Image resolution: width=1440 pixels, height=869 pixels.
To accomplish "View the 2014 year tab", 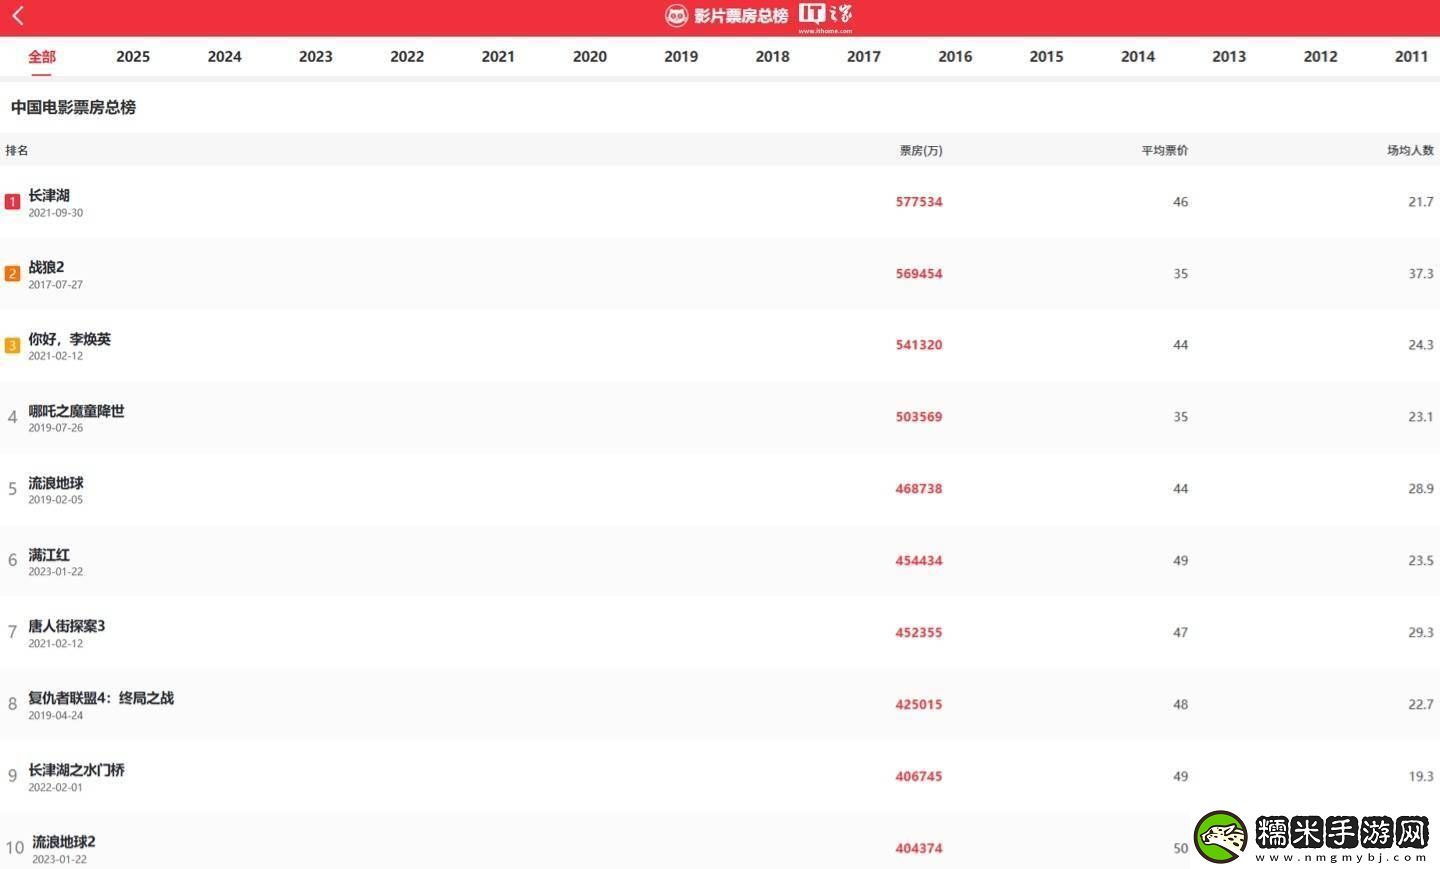I will click(x=1138, y=57).
